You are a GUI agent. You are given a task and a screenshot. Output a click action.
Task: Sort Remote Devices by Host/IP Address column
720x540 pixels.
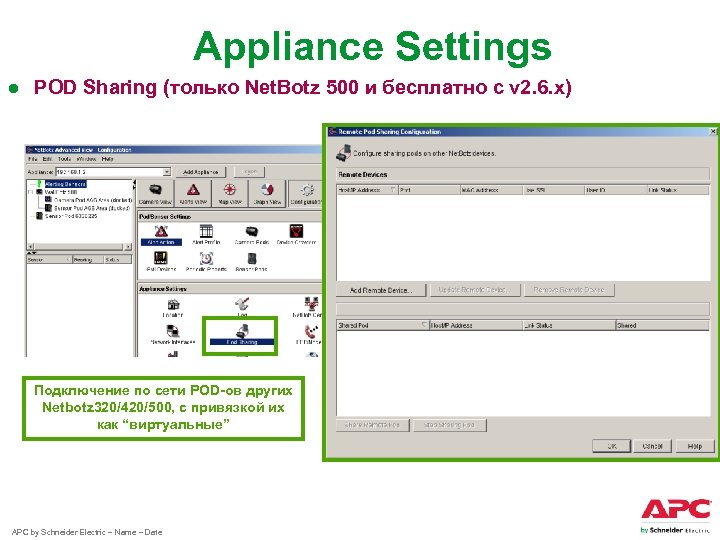pyautogui.click(x=366, y=190)
